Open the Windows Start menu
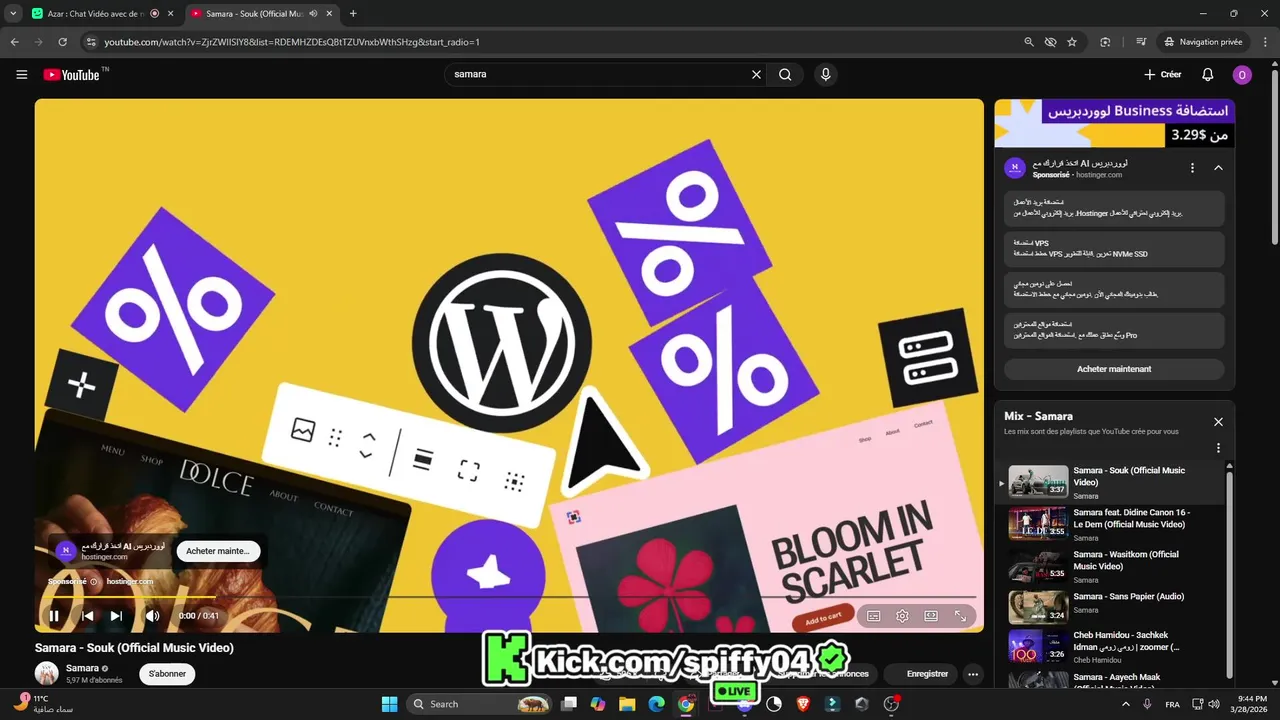This screenshot has height=720, width=1280. 390,704
